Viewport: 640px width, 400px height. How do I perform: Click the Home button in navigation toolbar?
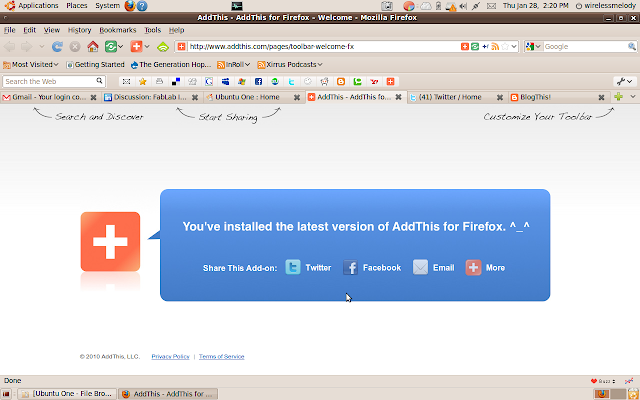coord(93,47)
